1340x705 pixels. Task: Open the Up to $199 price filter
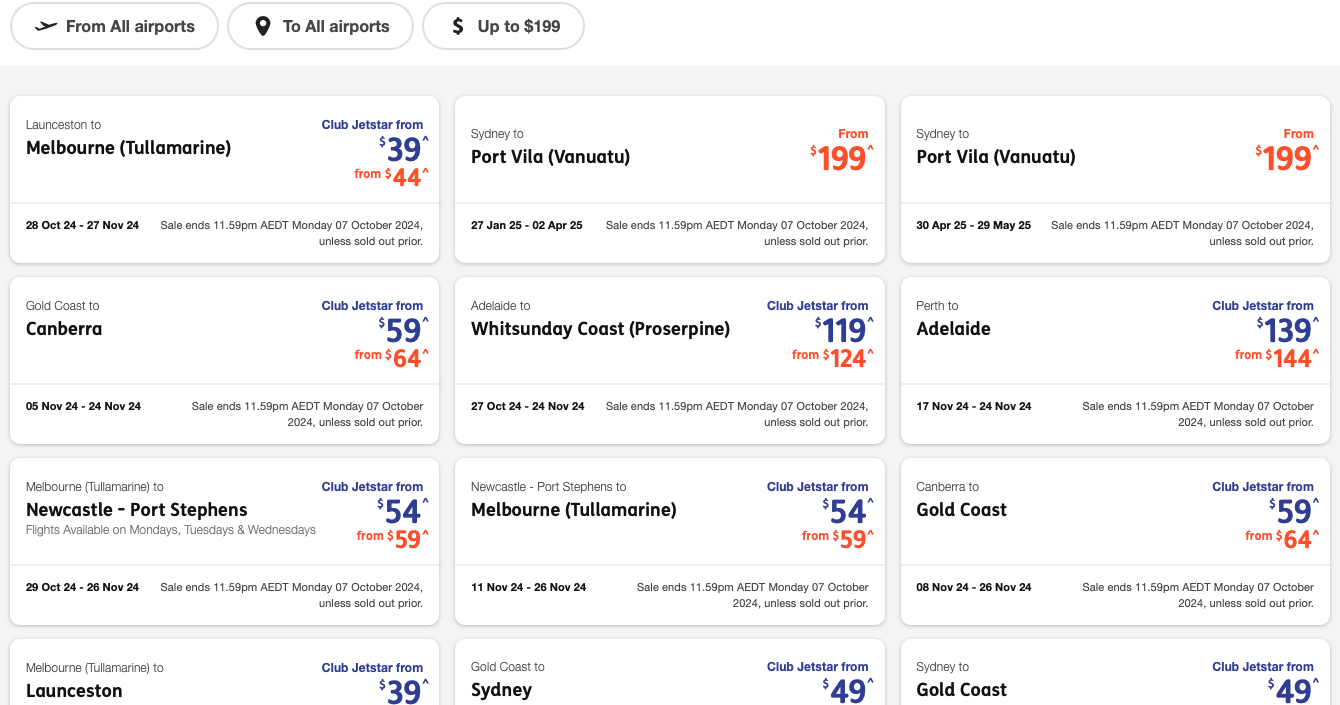pyautogui.click(x=503, y=26)
